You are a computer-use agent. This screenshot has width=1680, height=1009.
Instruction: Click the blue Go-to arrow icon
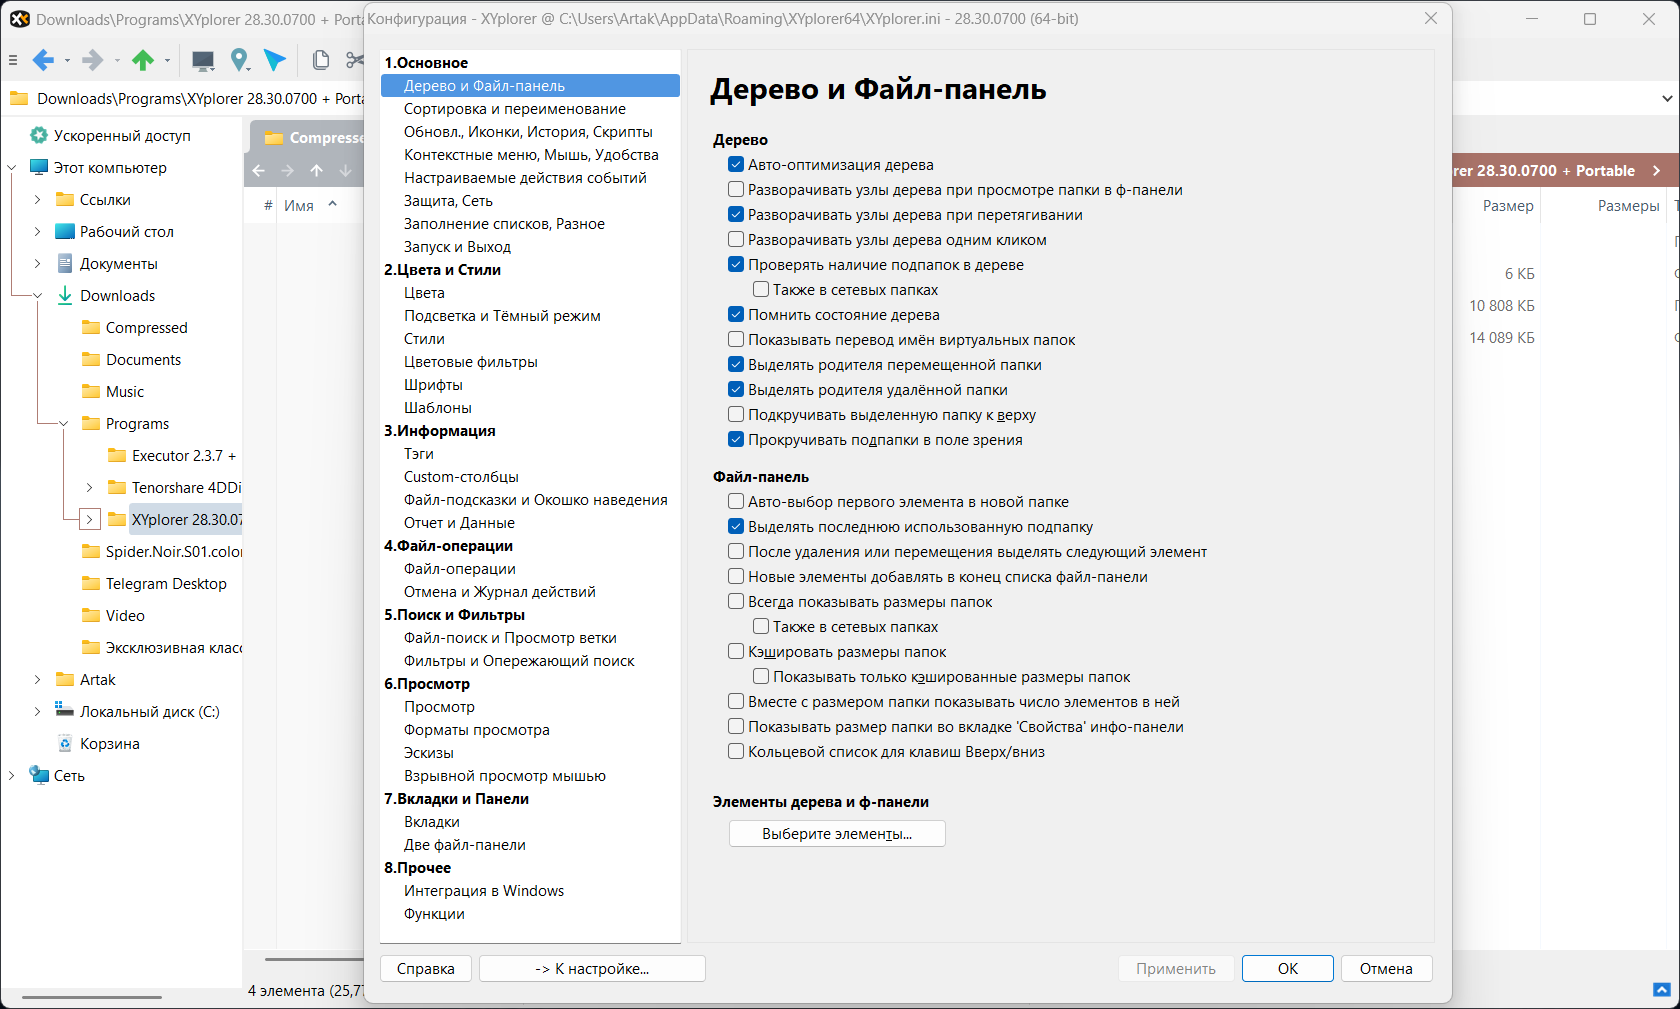pos(275,60)
